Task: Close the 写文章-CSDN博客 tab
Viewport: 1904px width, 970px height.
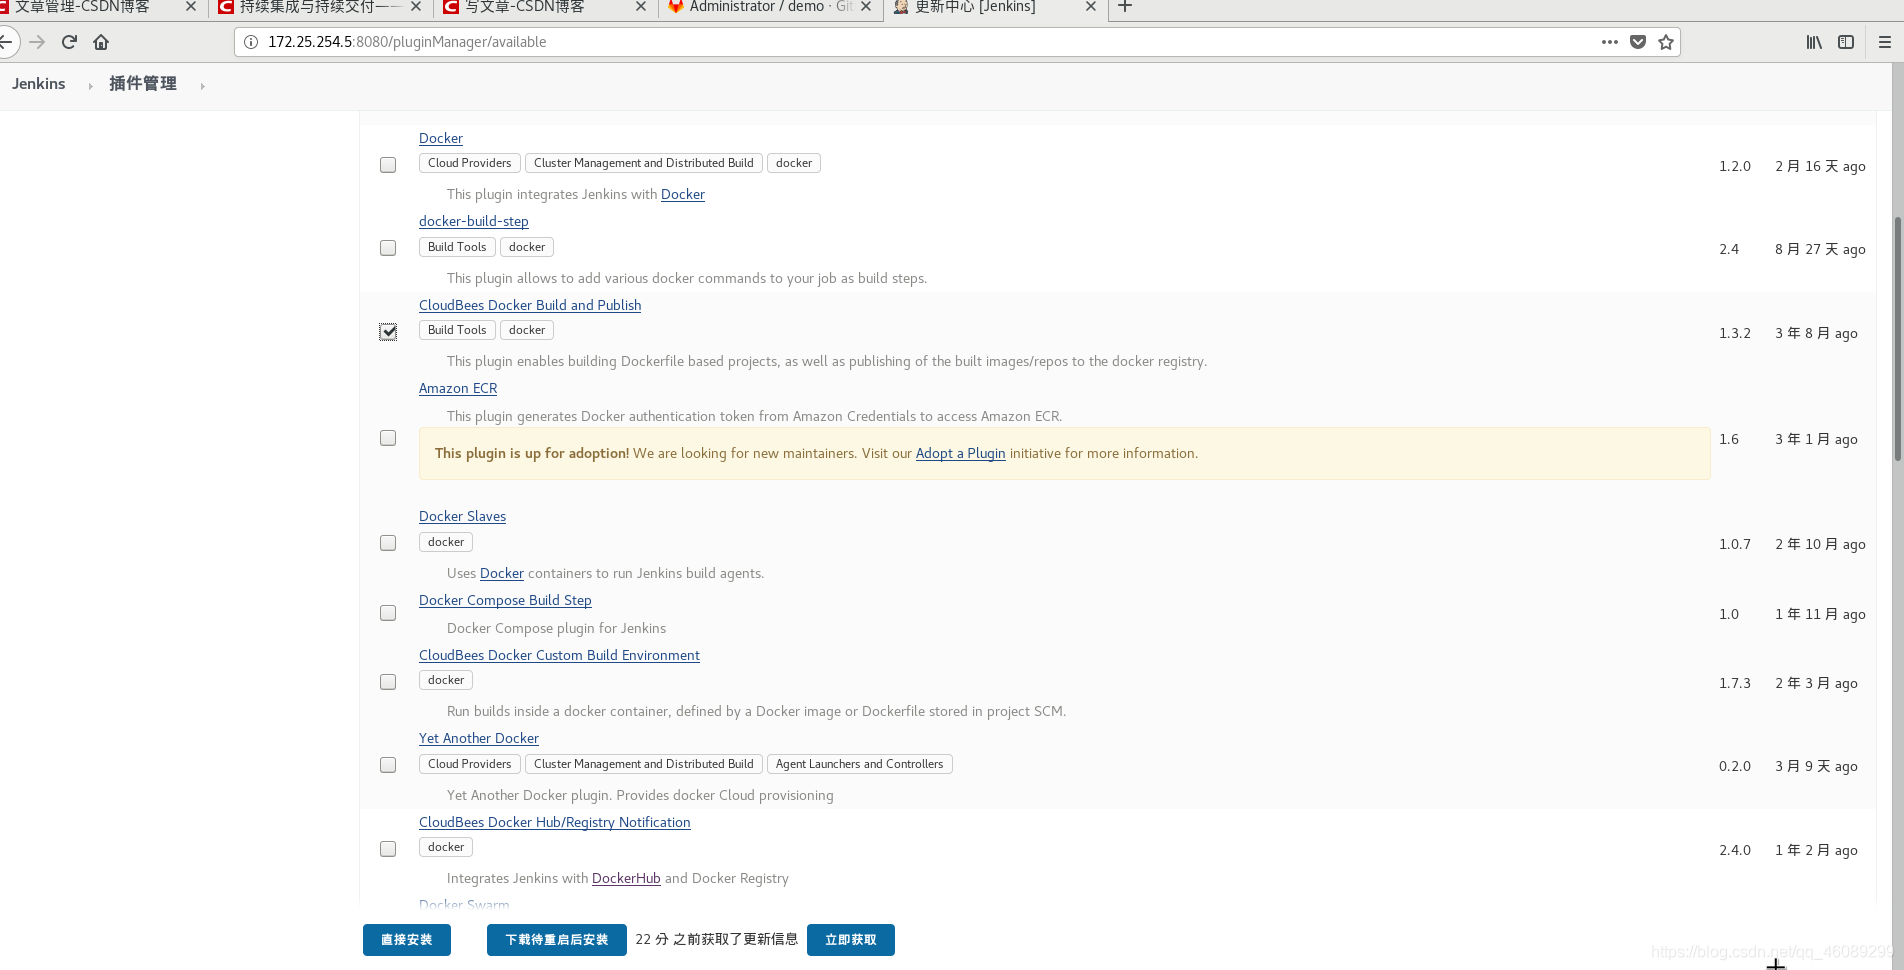Action: tap(641, 7)
